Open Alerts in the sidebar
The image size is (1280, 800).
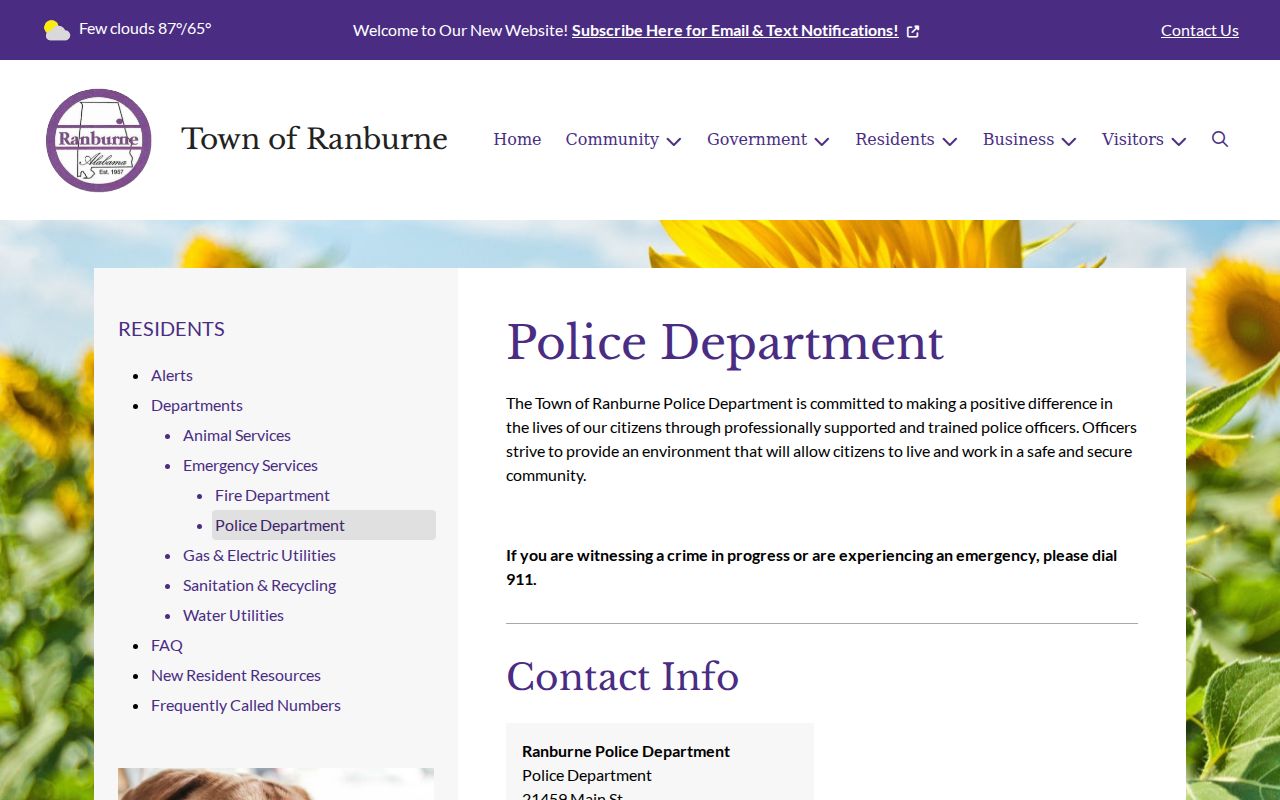[x=172, y=375]
